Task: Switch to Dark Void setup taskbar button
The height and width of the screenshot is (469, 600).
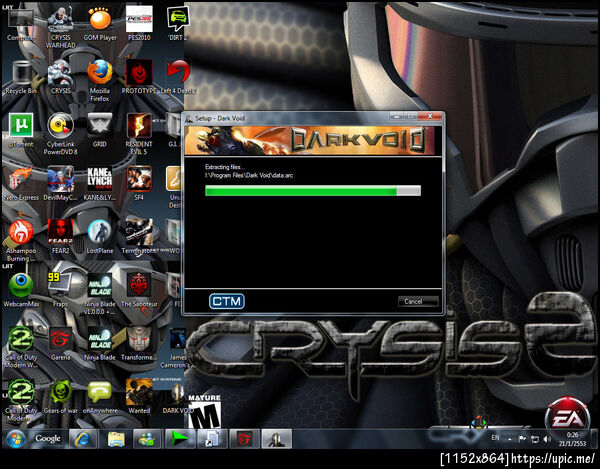Action: pyautogui.click(x=276, y=439)
